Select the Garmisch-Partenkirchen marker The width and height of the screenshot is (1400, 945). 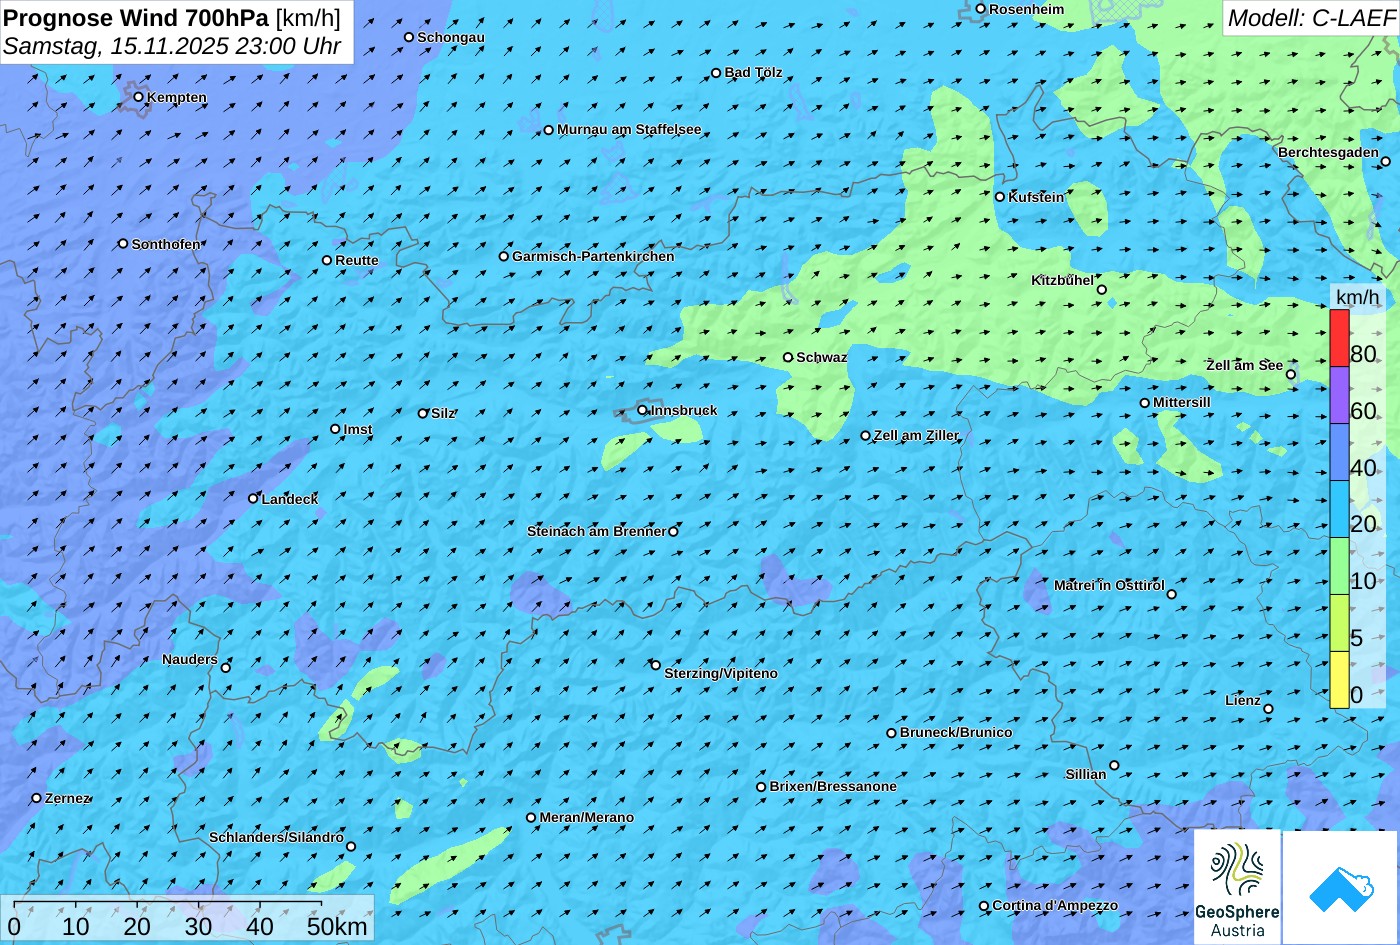pyautogui.click(x=504, y=256)
